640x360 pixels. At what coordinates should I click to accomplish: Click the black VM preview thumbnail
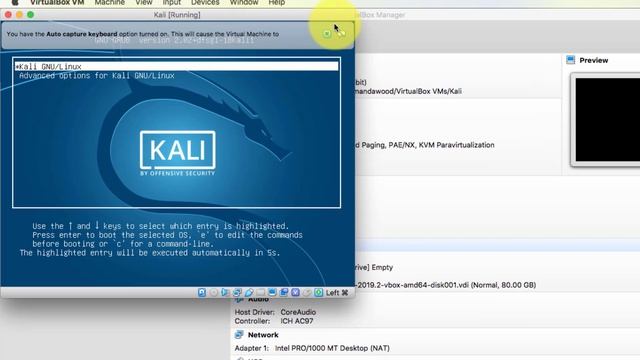pyautogui.click(x=607, y=120)
